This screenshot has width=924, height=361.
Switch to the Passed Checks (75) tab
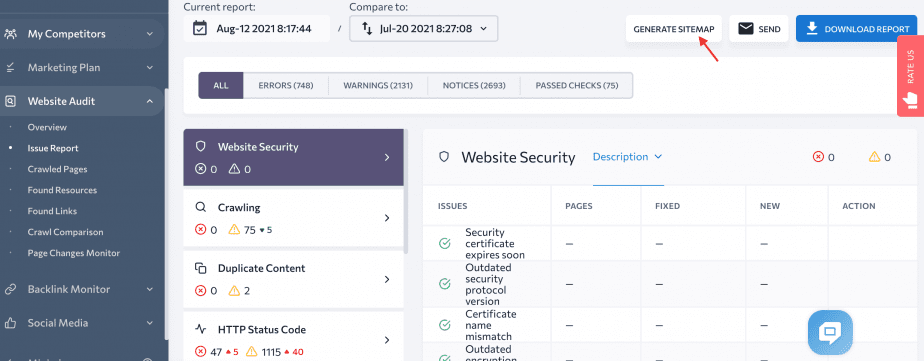[577, 85]
